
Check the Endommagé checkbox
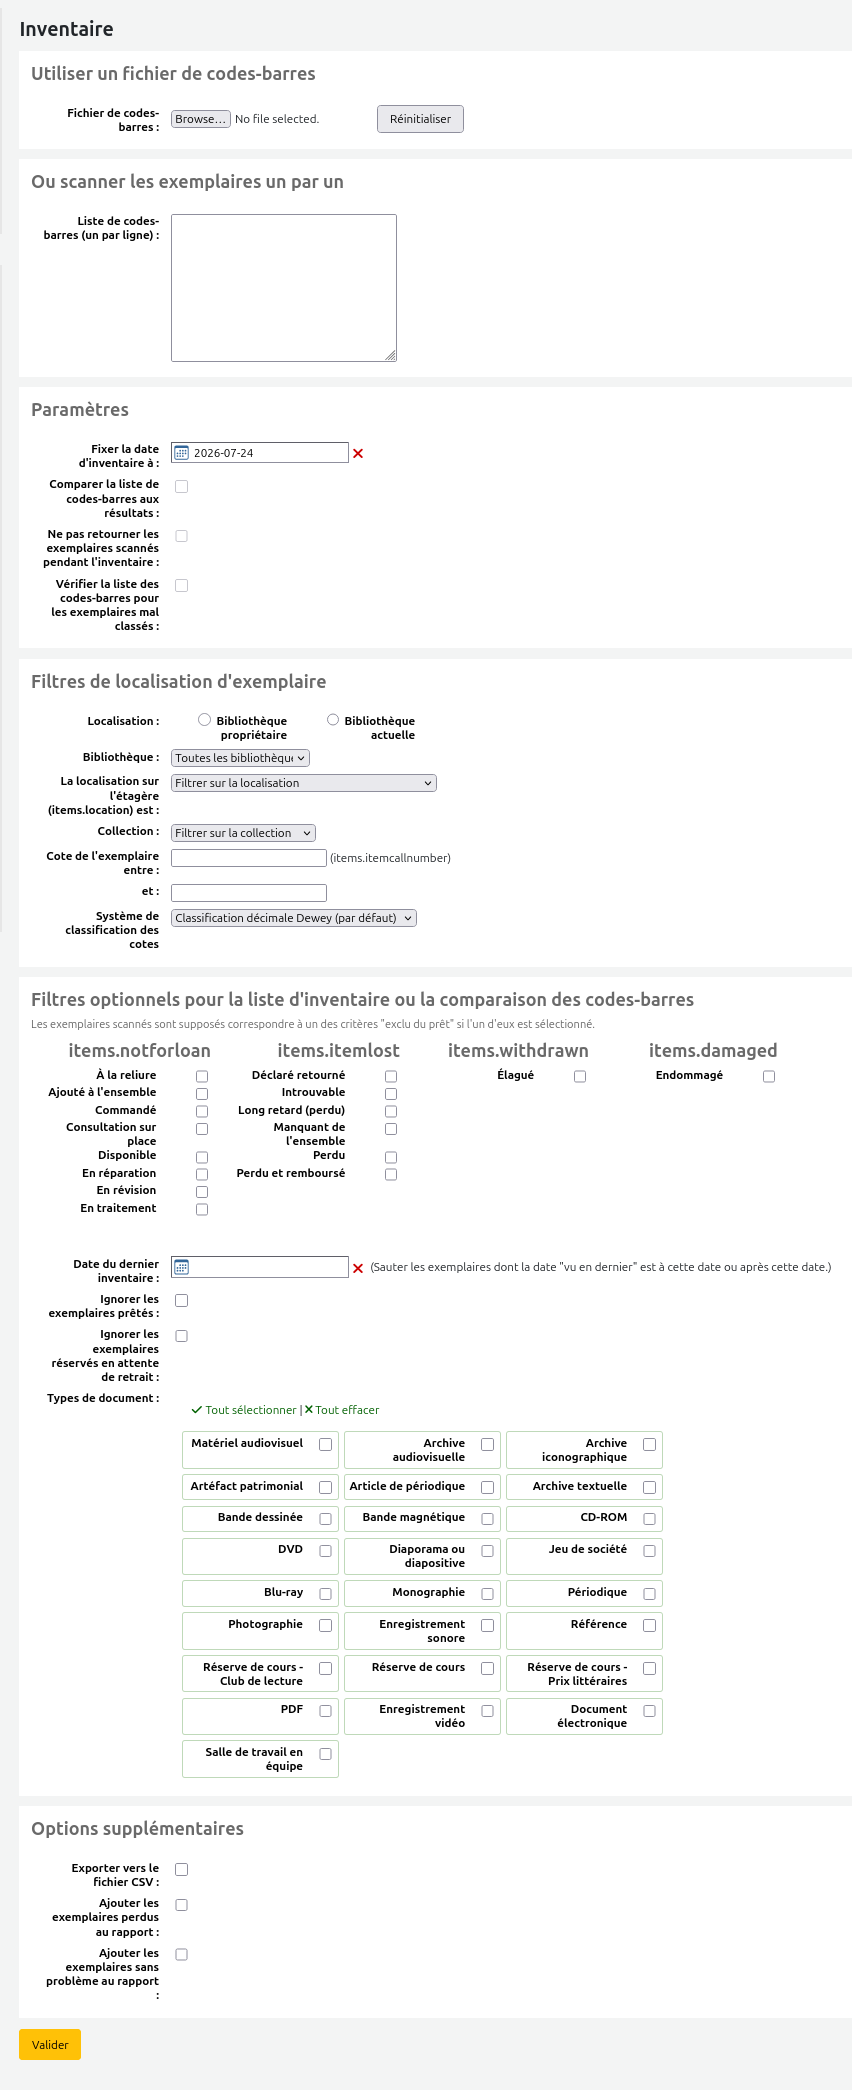click(x=769, y=1077)
